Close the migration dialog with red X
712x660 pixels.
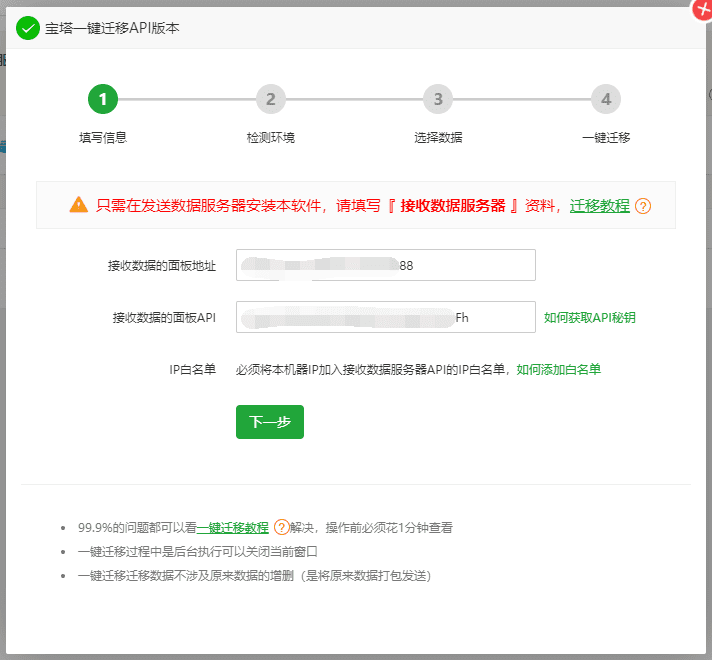[x=702, y=9]
